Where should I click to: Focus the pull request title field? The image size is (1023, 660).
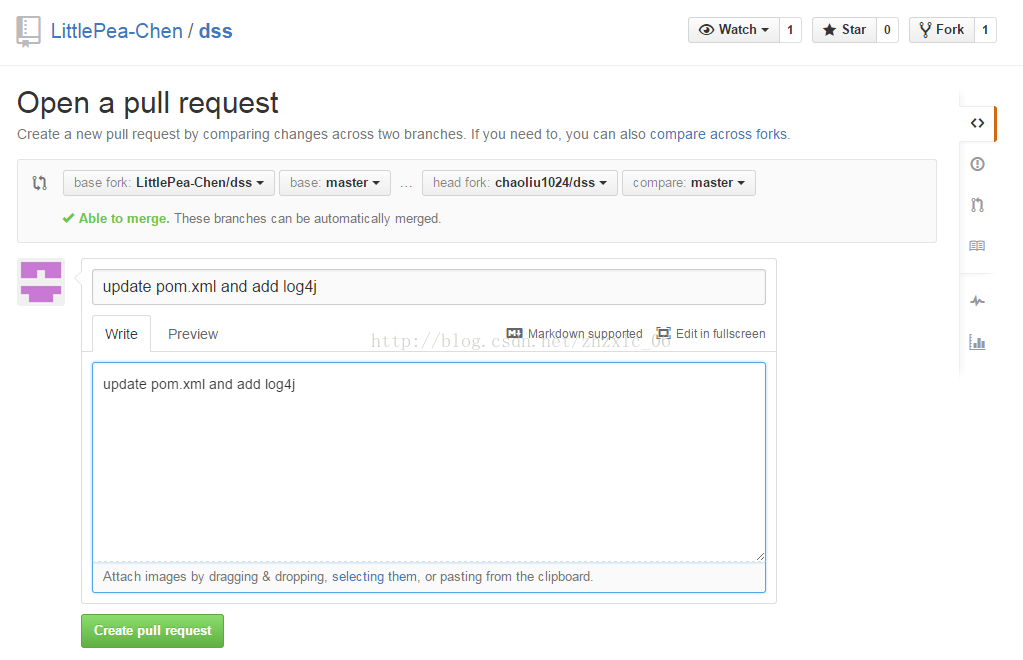click(x=429, y=287)
